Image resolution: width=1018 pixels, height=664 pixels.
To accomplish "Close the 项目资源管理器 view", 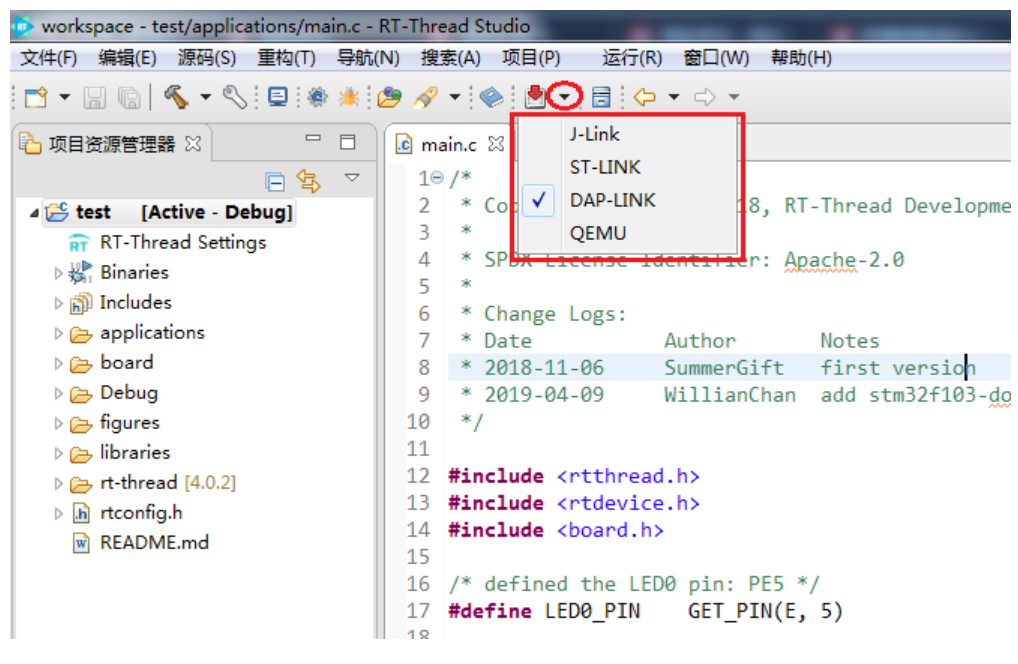I will [193, 143].
